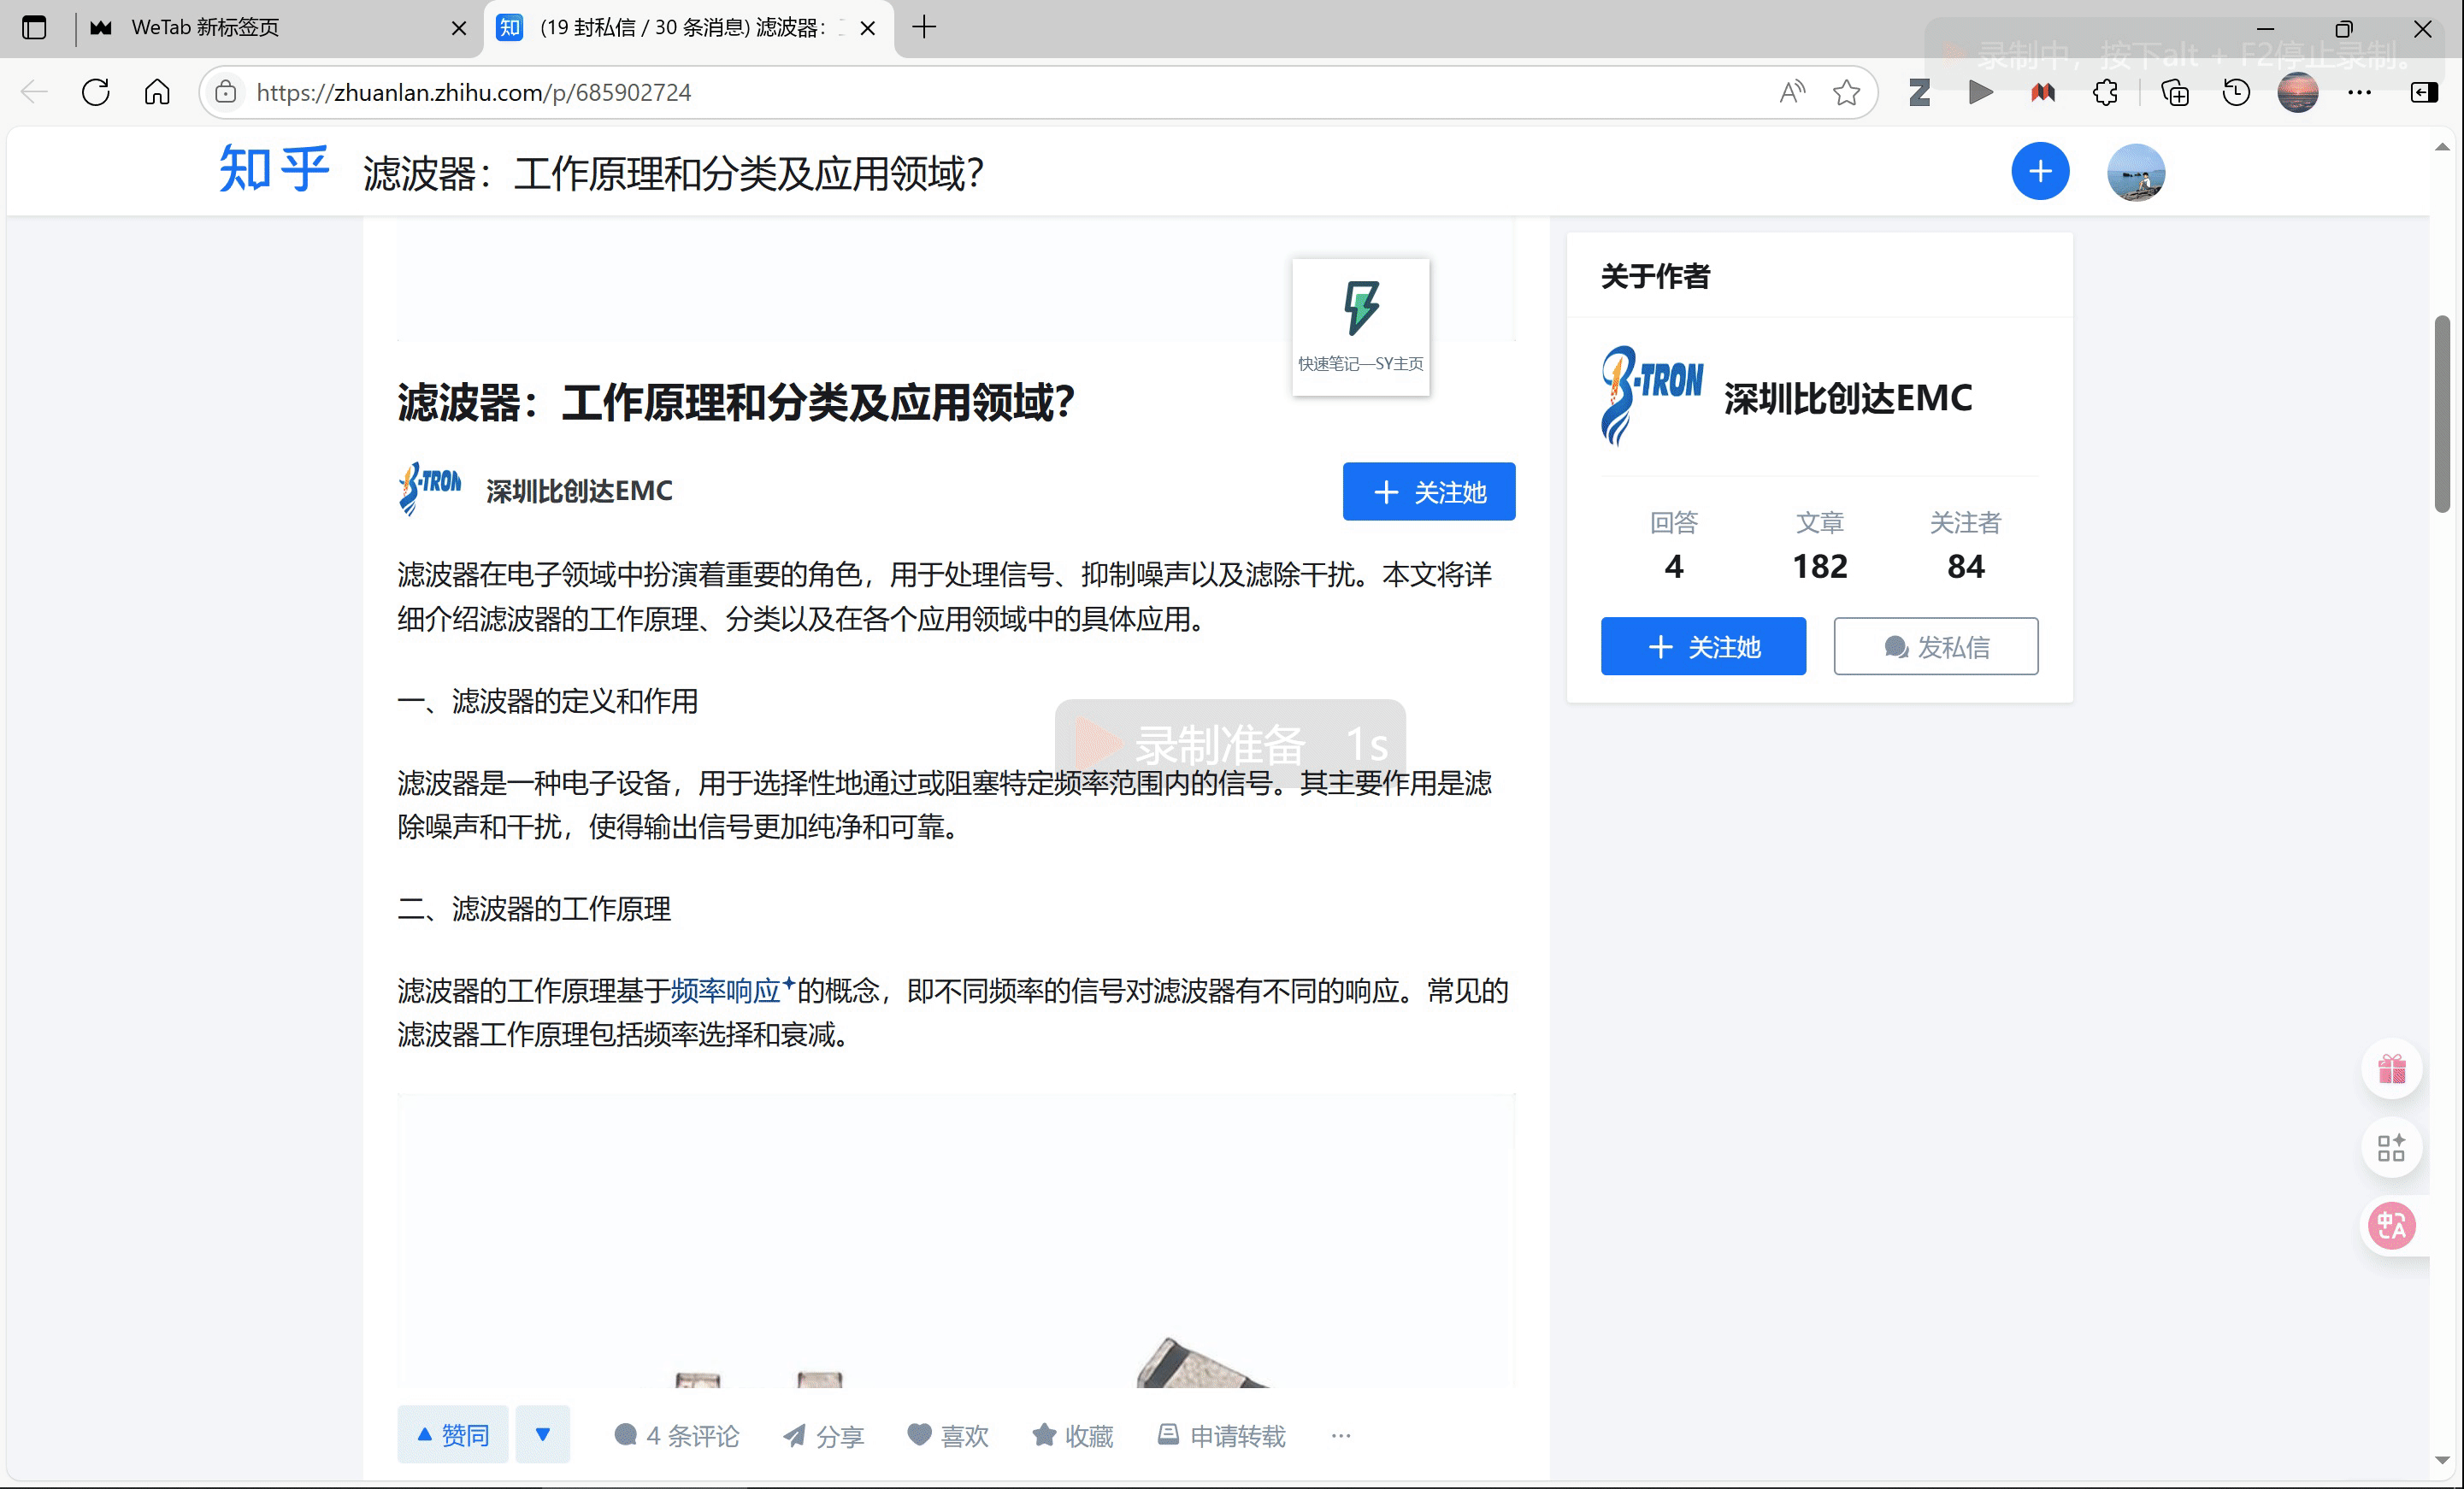
Task: Open the grid apps floating button
Action: [2391, 1147]
